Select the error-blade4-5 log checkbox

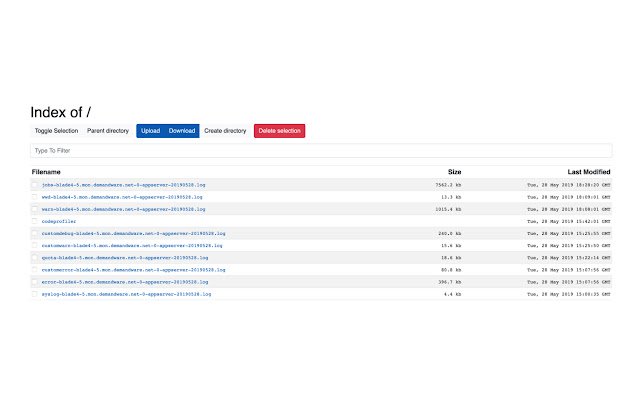pos(35,282)
